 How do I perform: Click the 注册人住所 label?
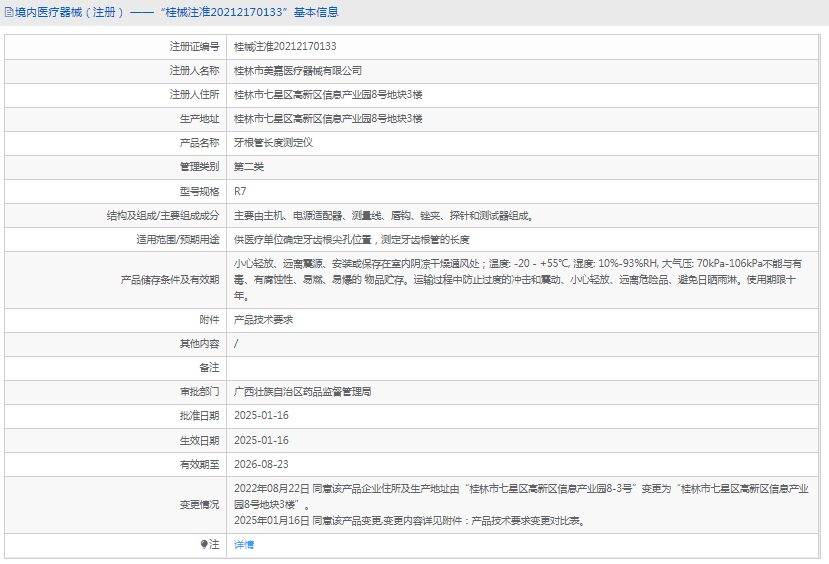[194, 95]
